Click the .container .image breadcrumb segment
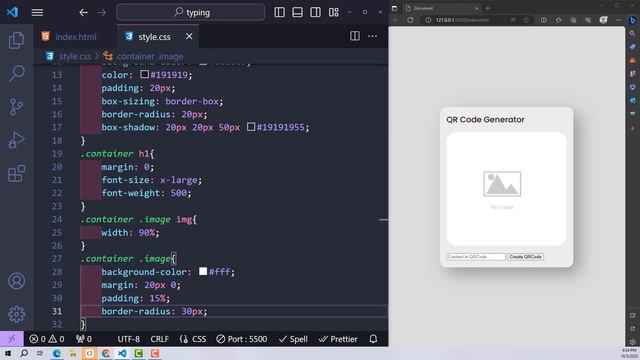This screenshot has height=360, width=640. tap(150, 56)
